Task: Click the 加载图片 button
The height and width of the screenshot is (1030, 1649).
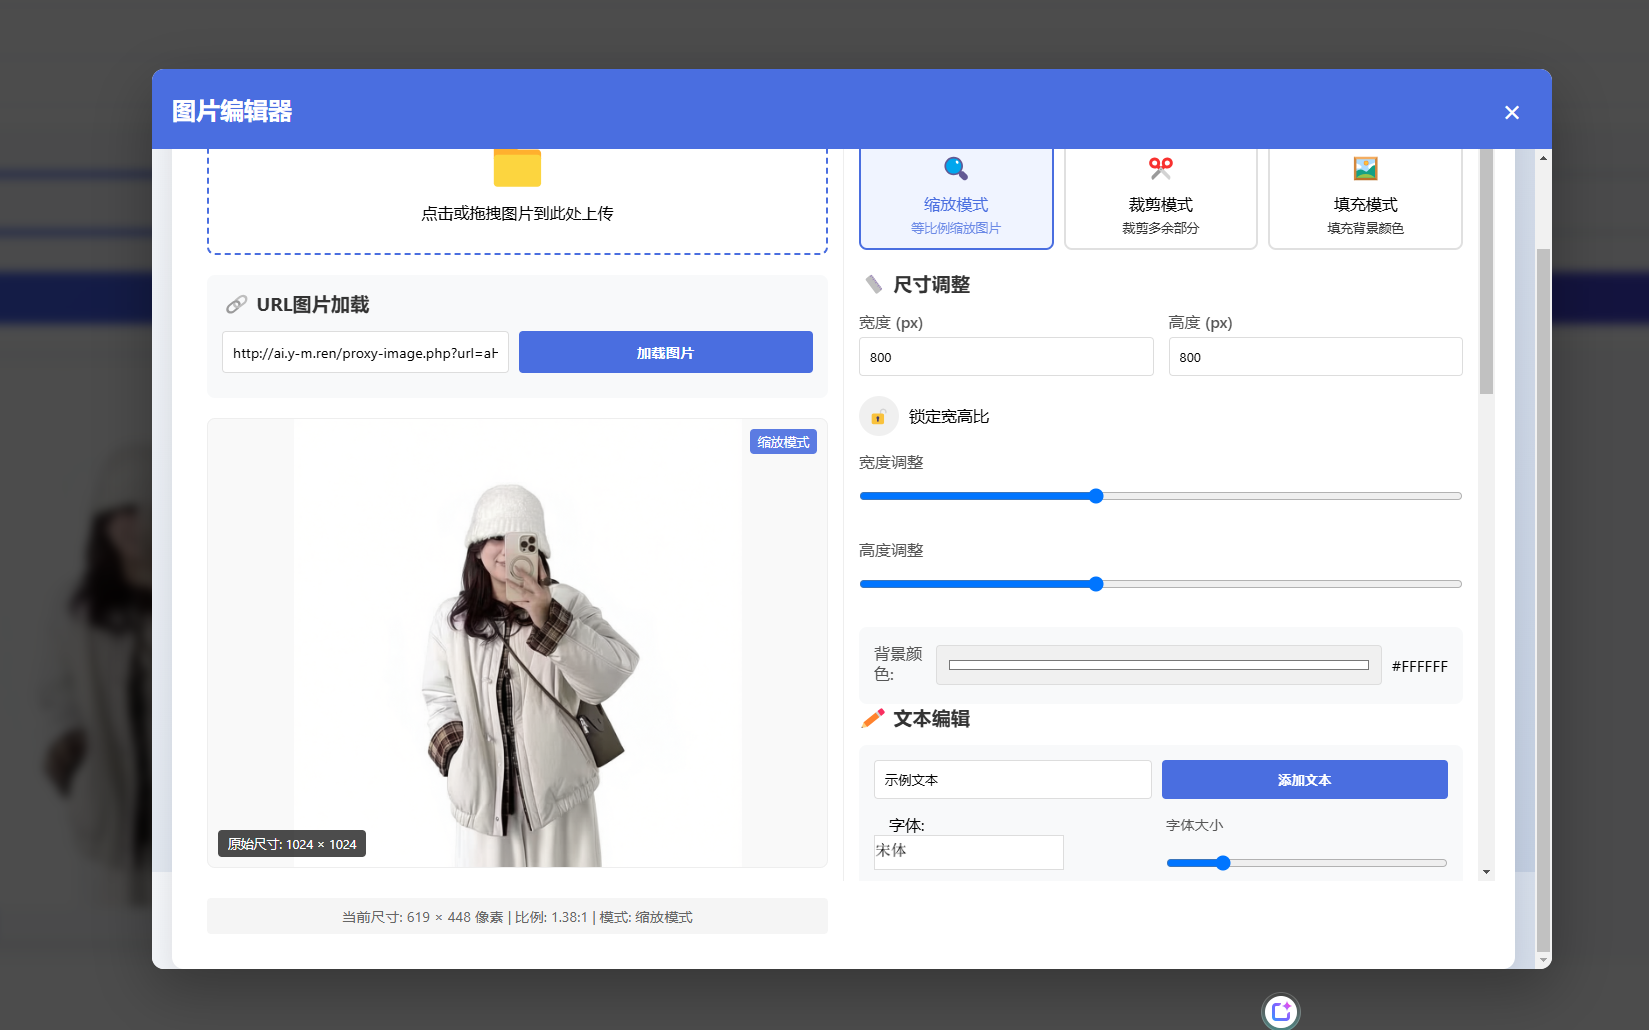Action: (665, 353)
